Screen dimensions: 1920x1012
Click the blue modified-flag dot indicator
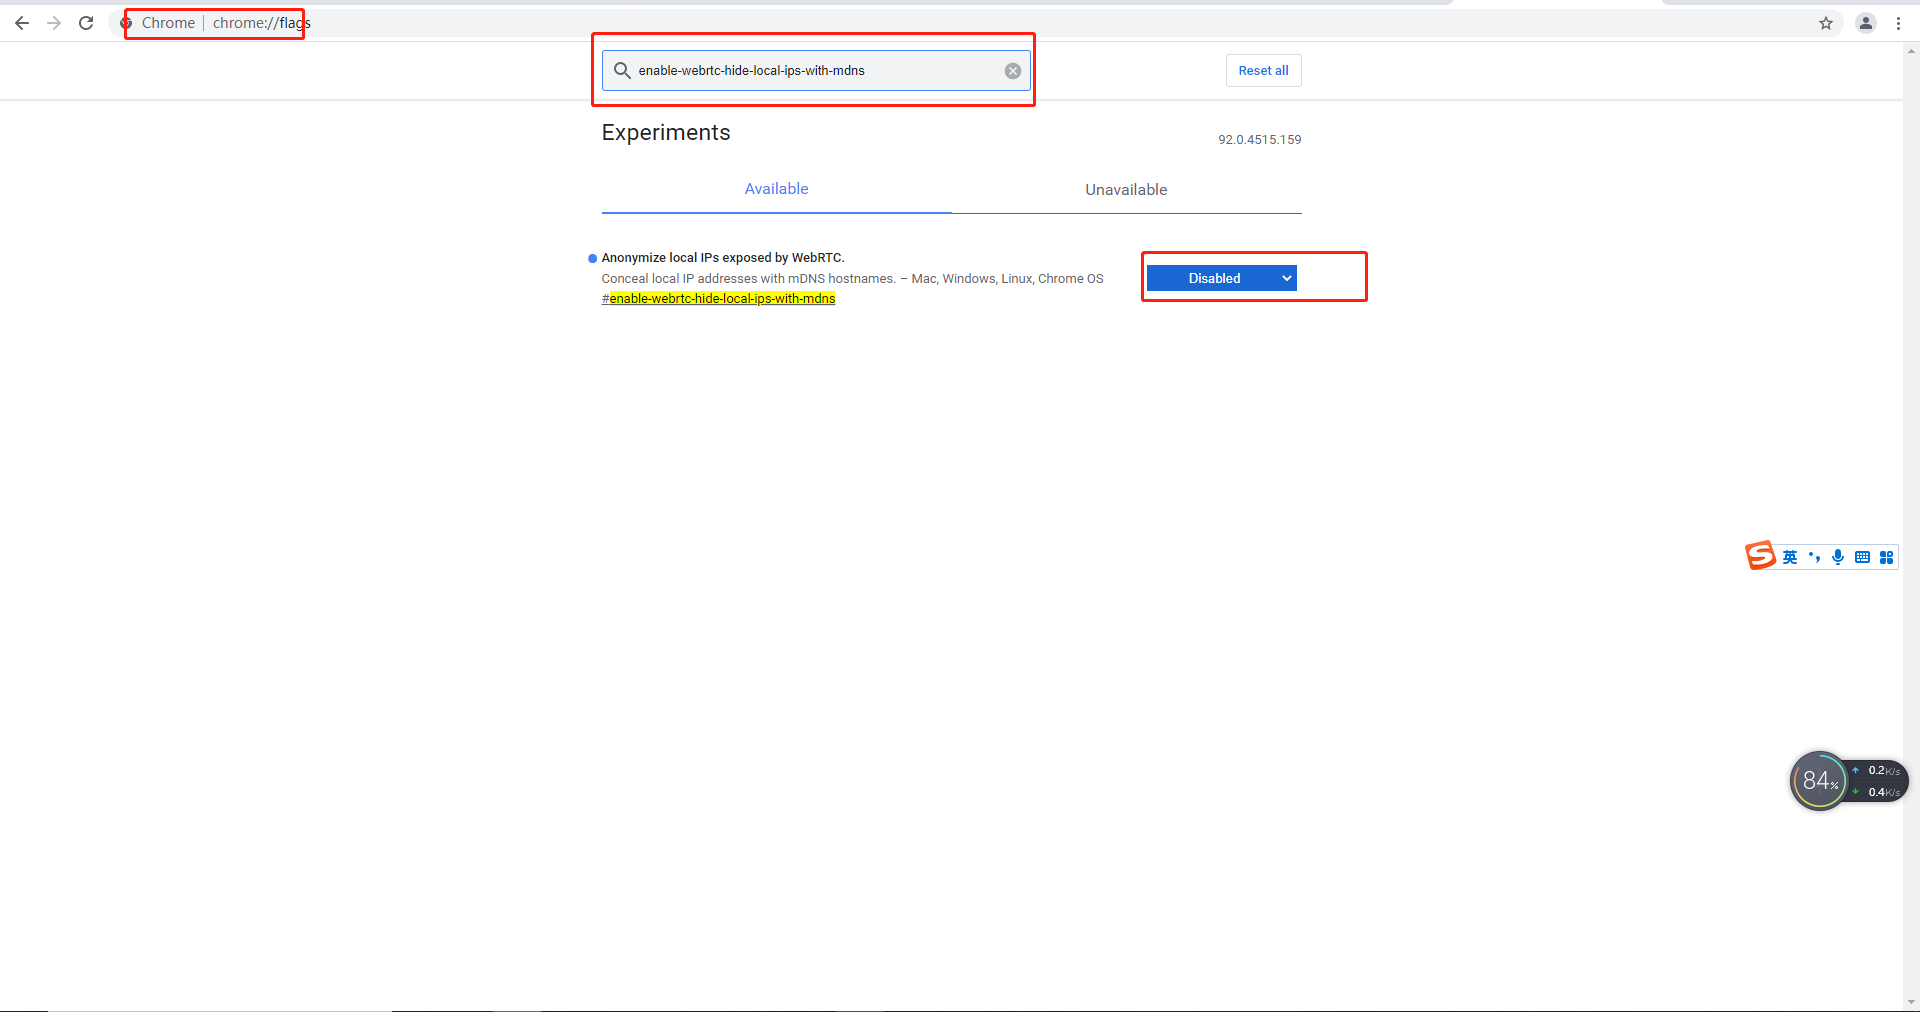(x=592, y=259)
